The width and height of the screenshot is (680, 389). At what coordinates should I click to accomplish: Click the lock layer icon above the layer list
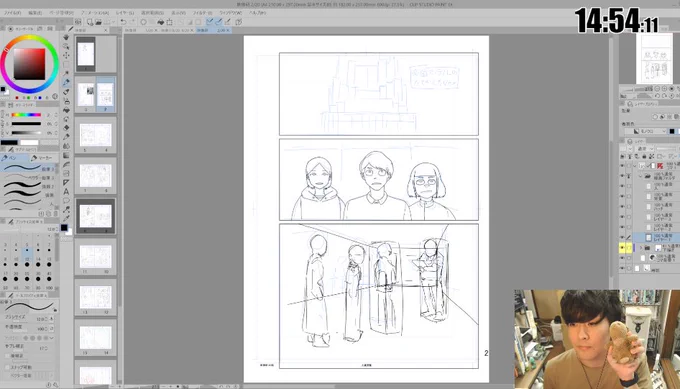645,157
